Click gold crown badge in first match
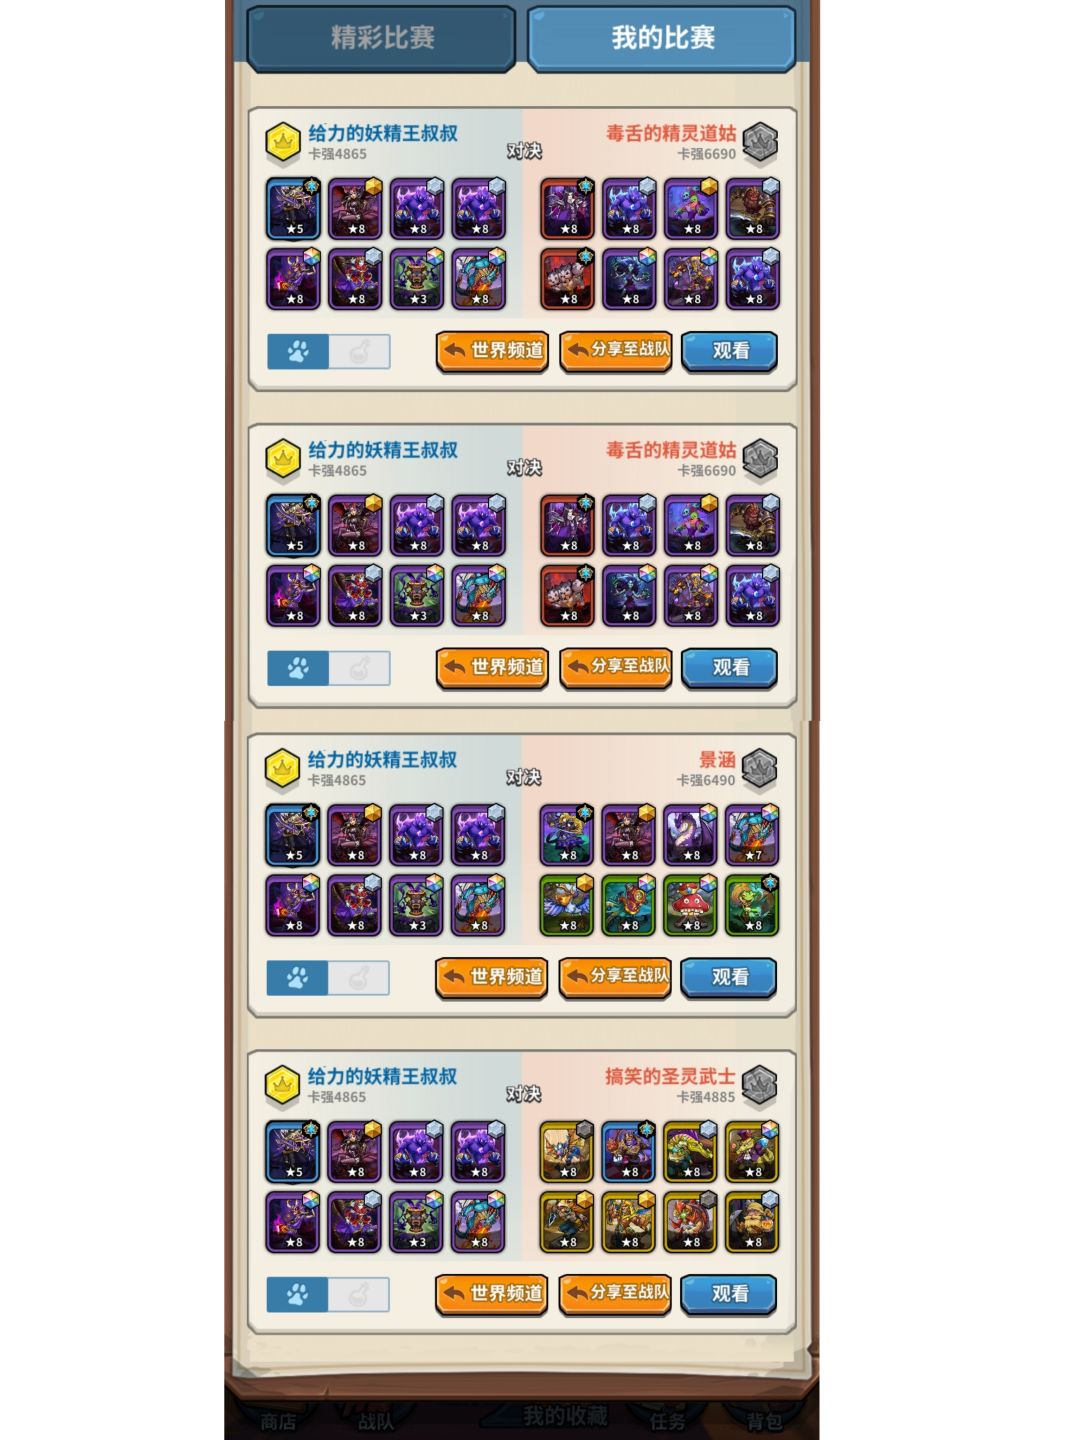Image resolution: width=1080 pixels, height=1440 pixels. click(283, 143)
